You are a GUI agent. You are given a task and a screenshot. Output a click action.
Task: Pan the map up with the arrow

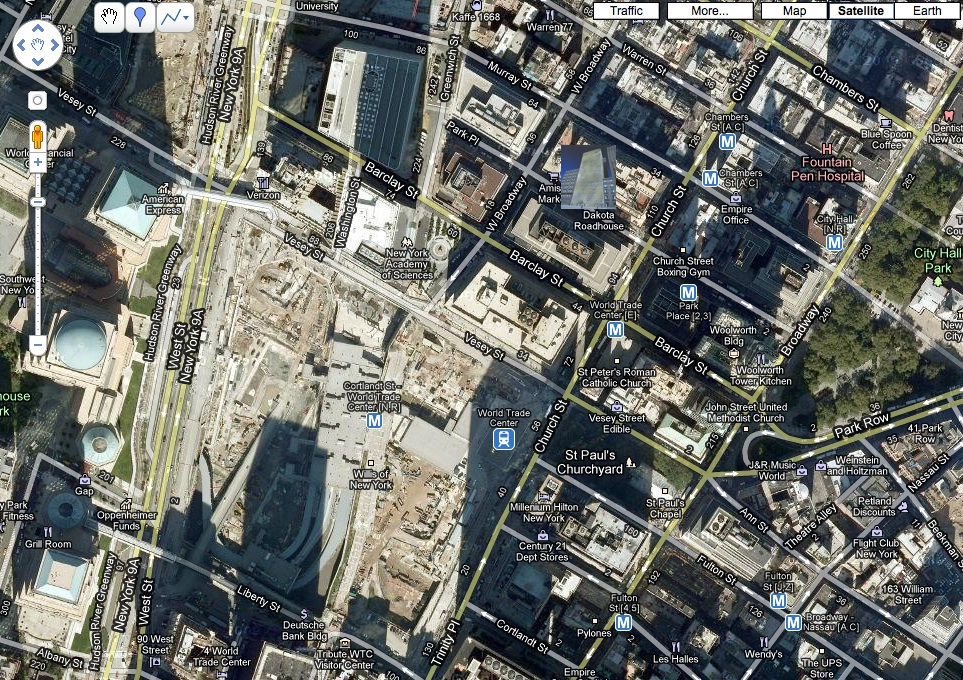coord(38,28)
